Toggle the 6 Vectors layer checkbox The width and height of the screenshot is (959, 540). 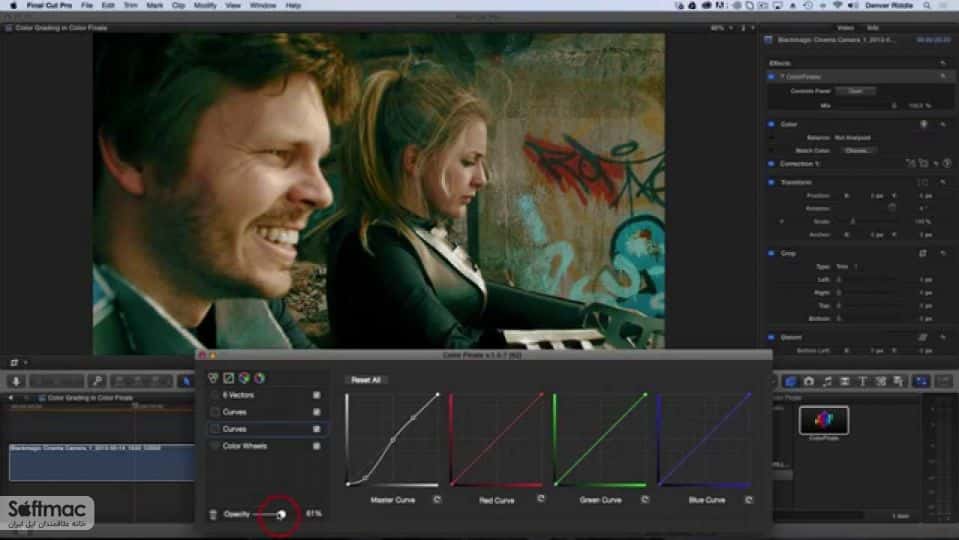coord(316,396)
